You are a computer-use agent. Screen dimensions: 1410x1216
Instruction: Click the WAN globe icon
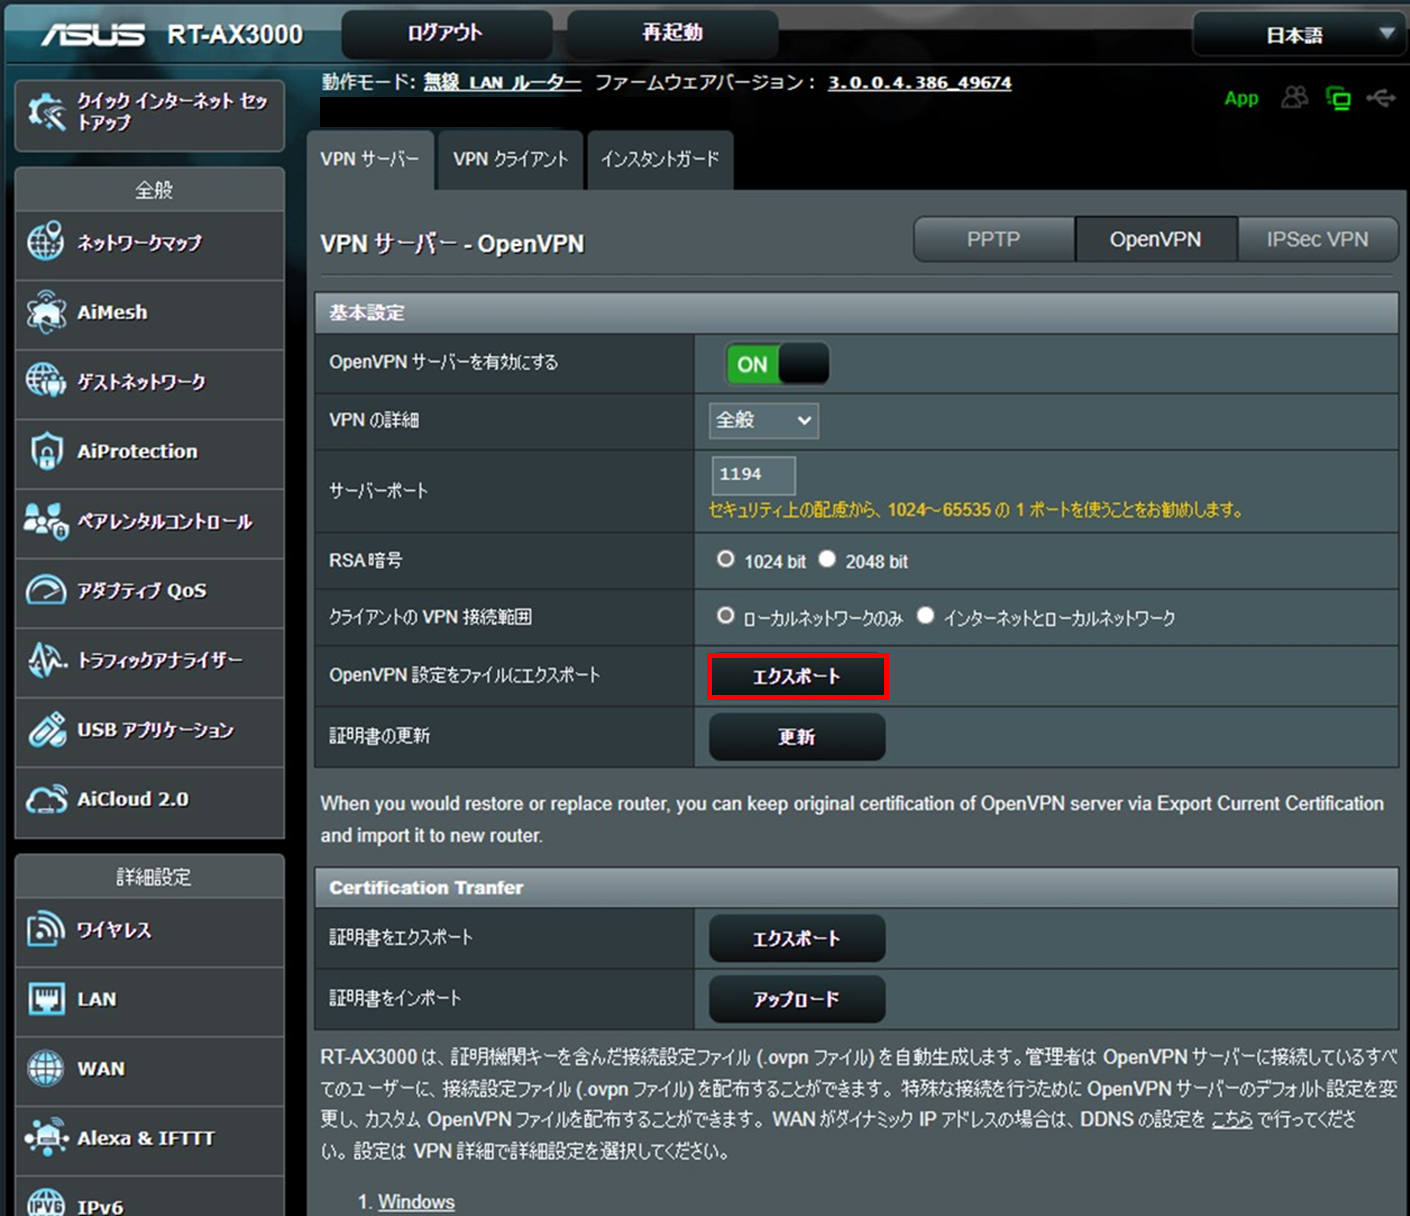(x=46, y=1068)
